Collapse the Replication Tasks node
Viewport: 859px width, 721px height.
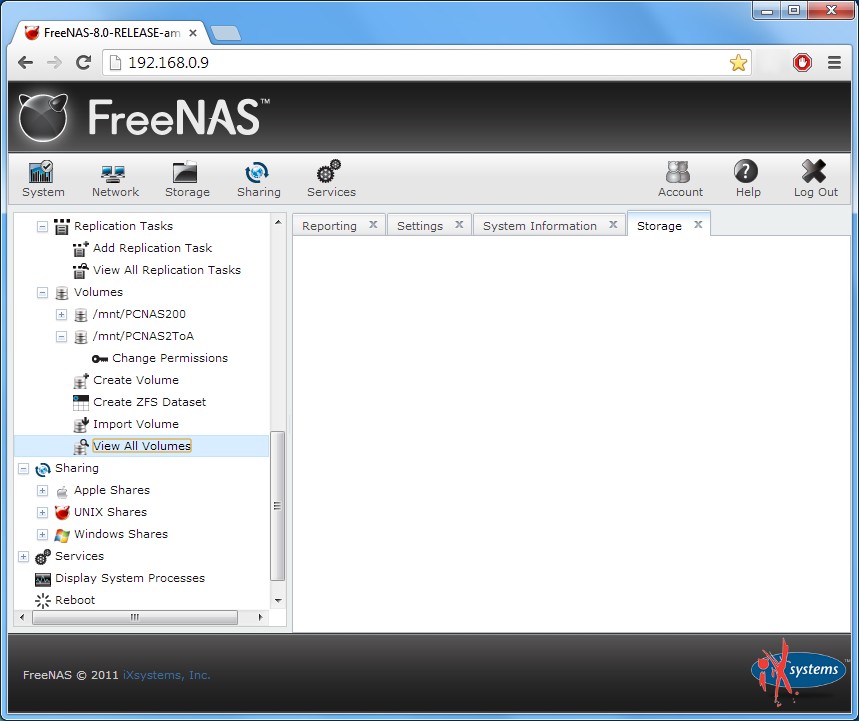pyautogui.click(x=42, y=226)
